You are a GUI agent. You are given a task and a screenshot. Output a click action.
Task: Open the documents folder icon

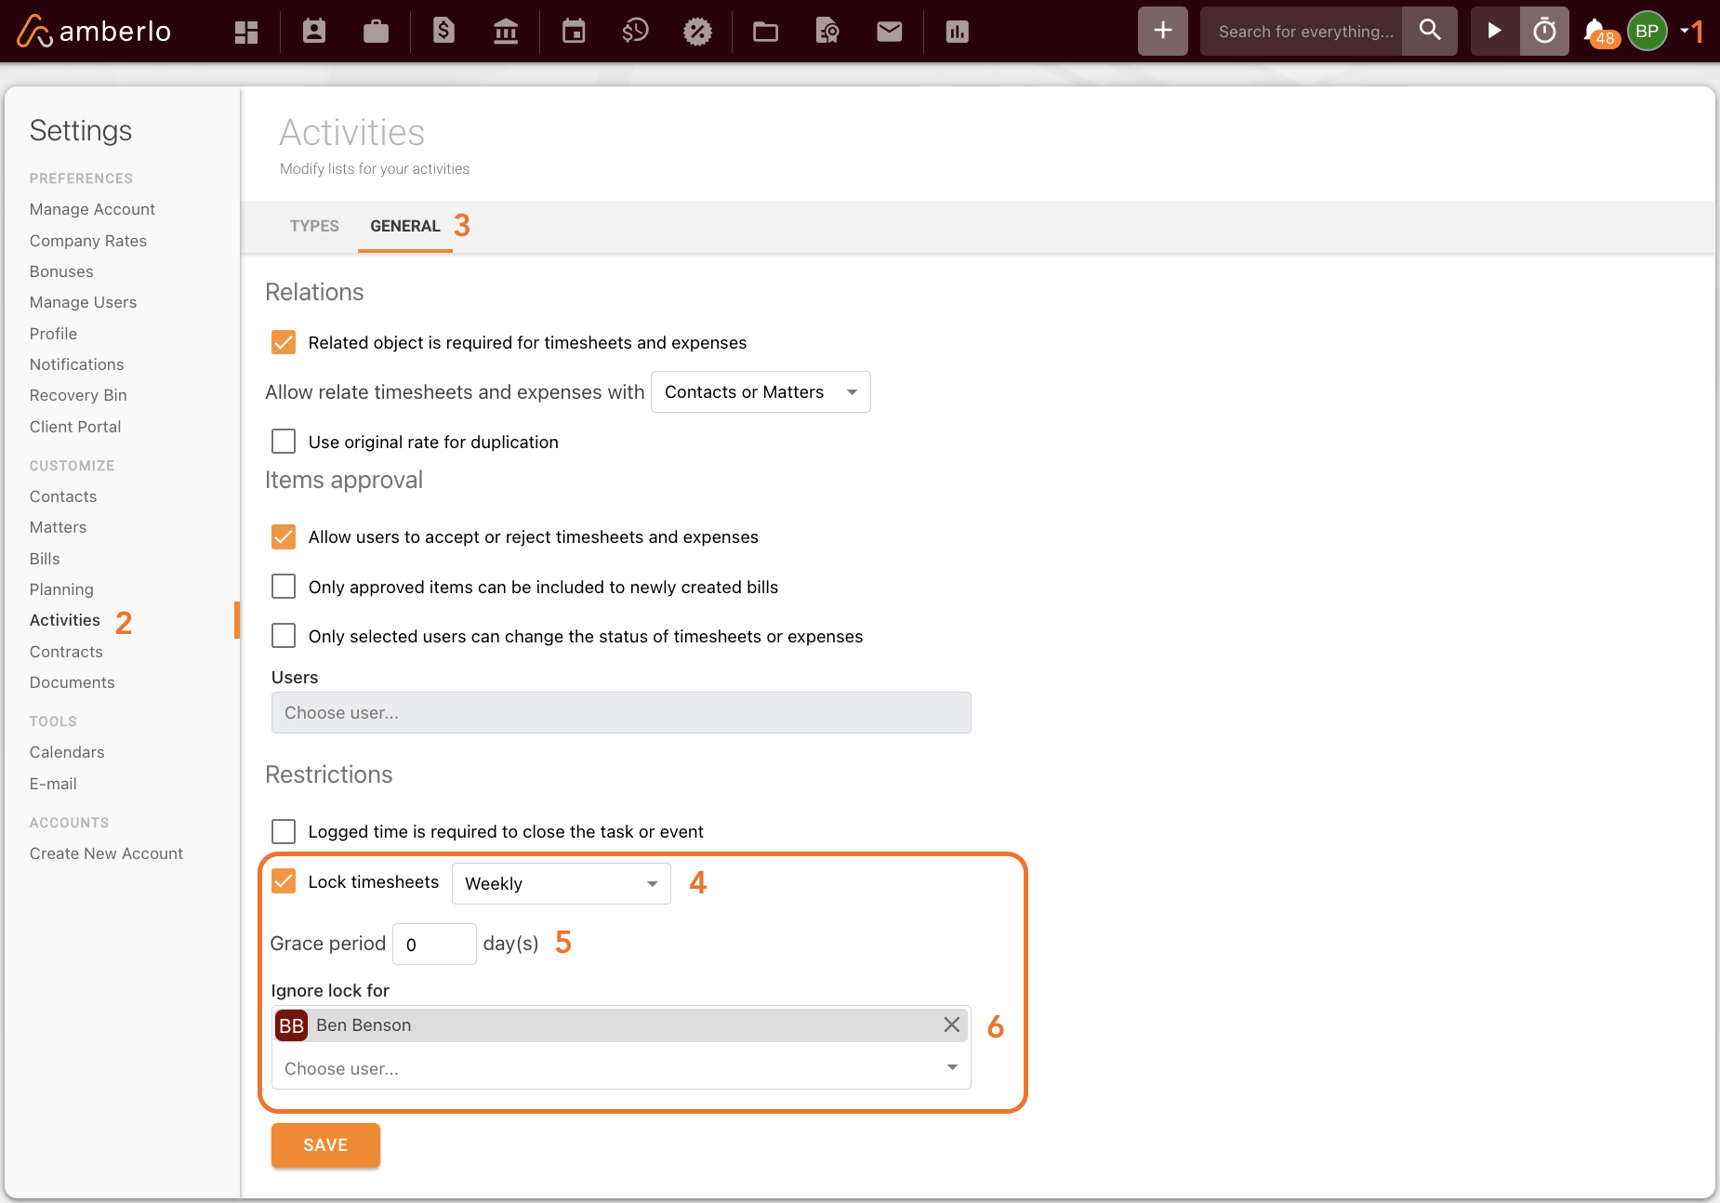click(765, 31)
